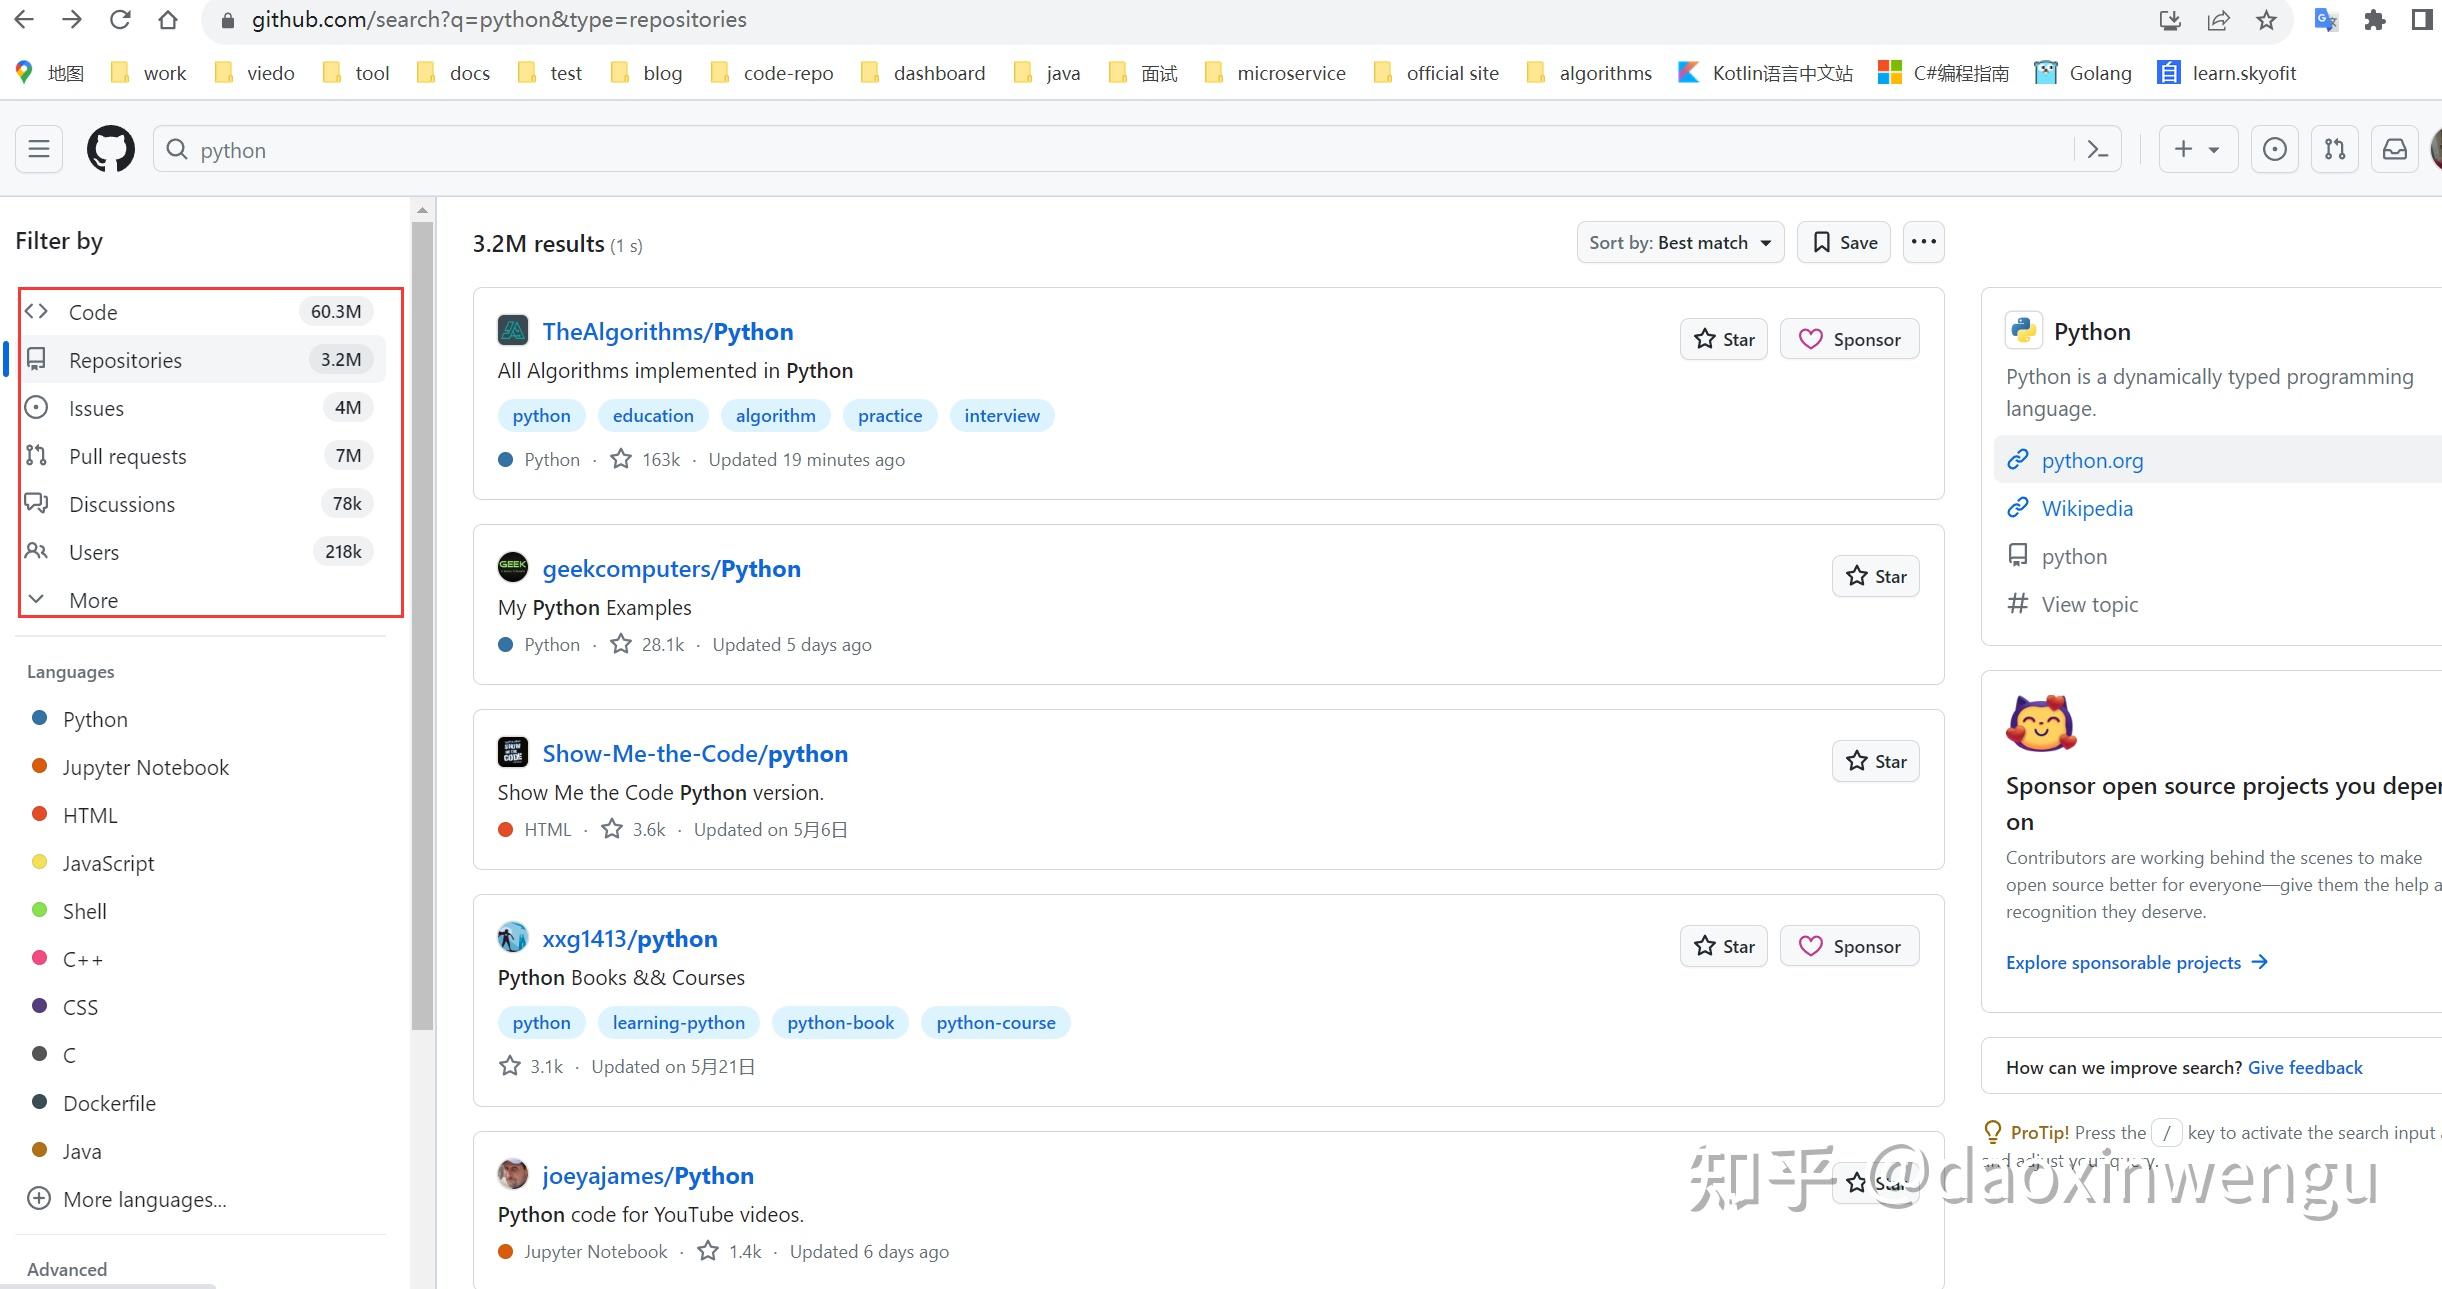This screenshot has height=1289, width=2442.
Task: Filter results by Pull requests
Action: 202,456
